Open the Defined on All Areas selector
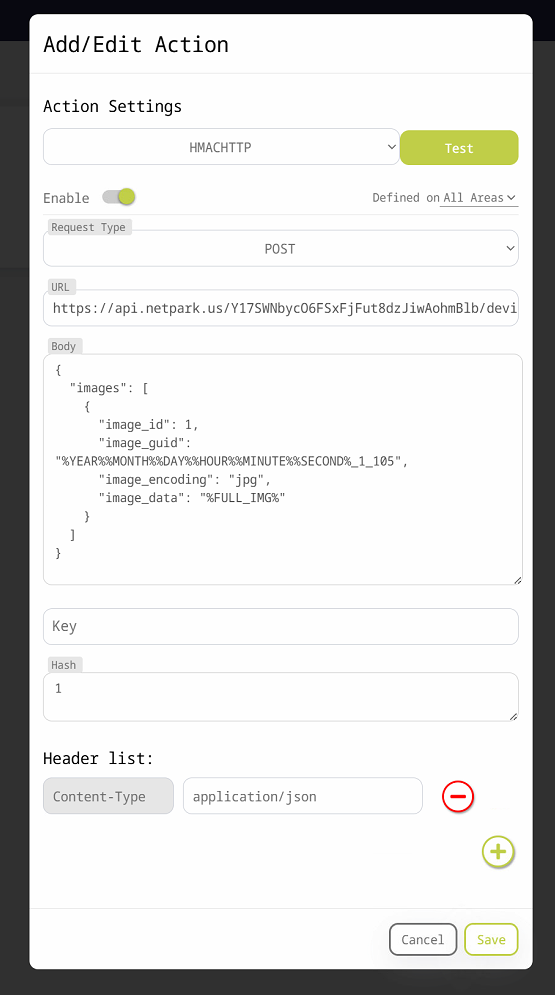The image size is (555, 995). click(x=479, y=198)
